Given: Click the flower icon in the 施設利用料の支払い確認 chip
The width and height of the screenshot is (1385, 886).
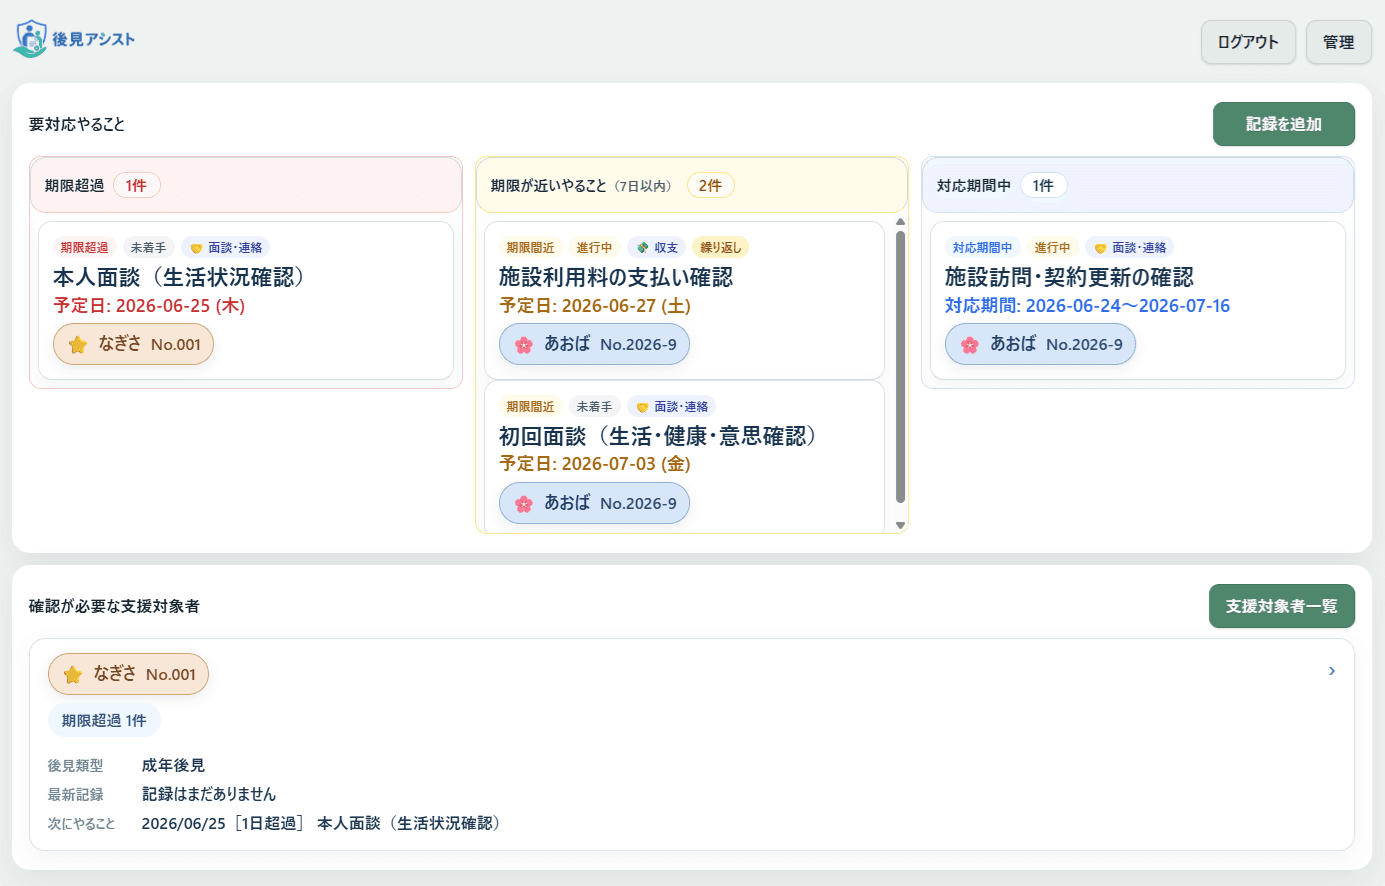Looking at the screenshot, I should tap(524, 345).
